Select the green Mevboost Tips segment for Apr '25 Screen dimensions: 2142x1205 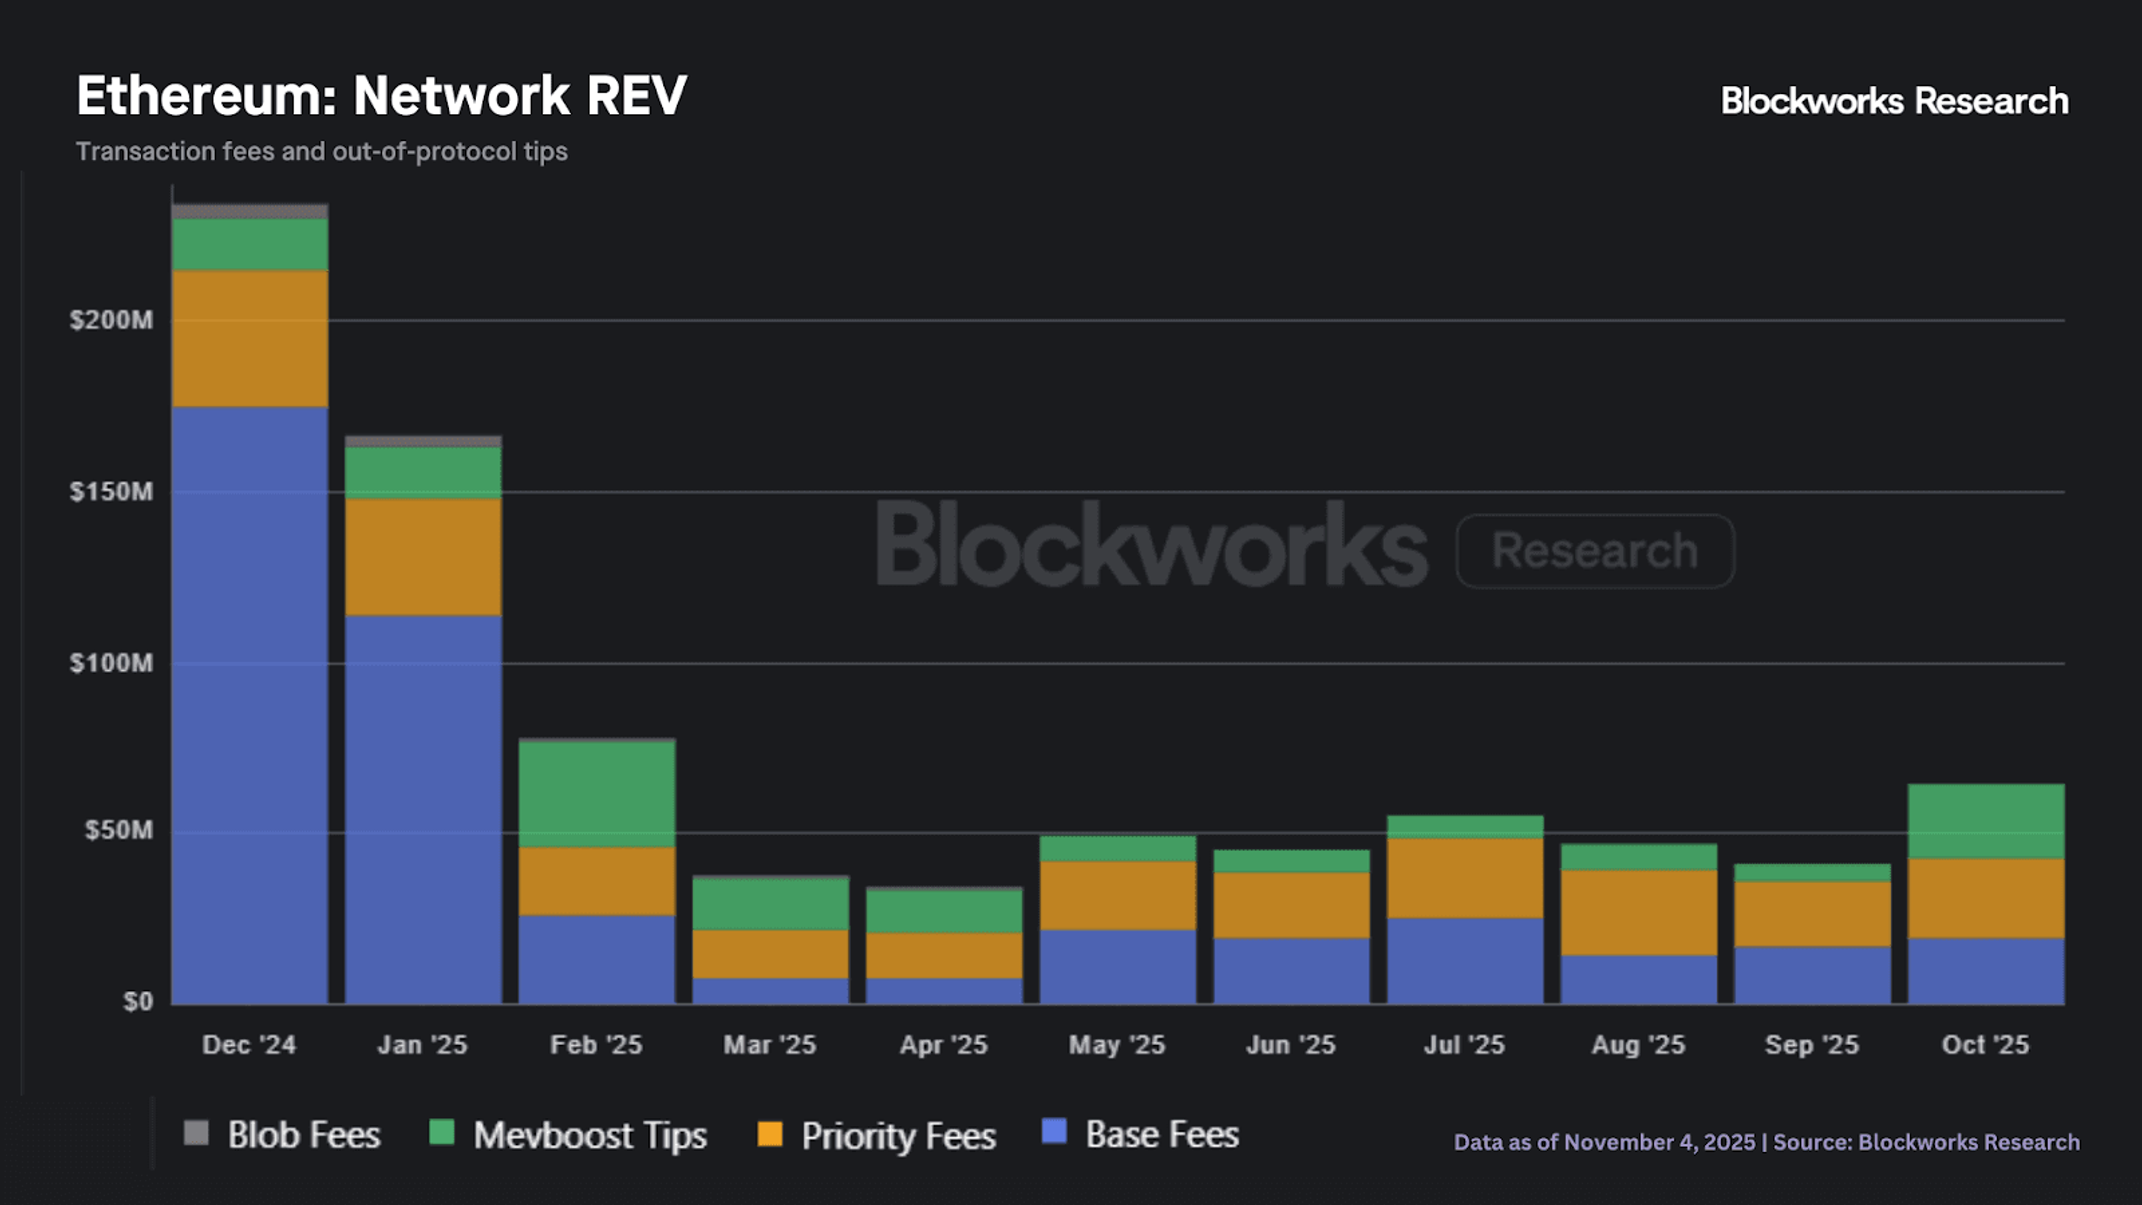(x=944, y=912)
